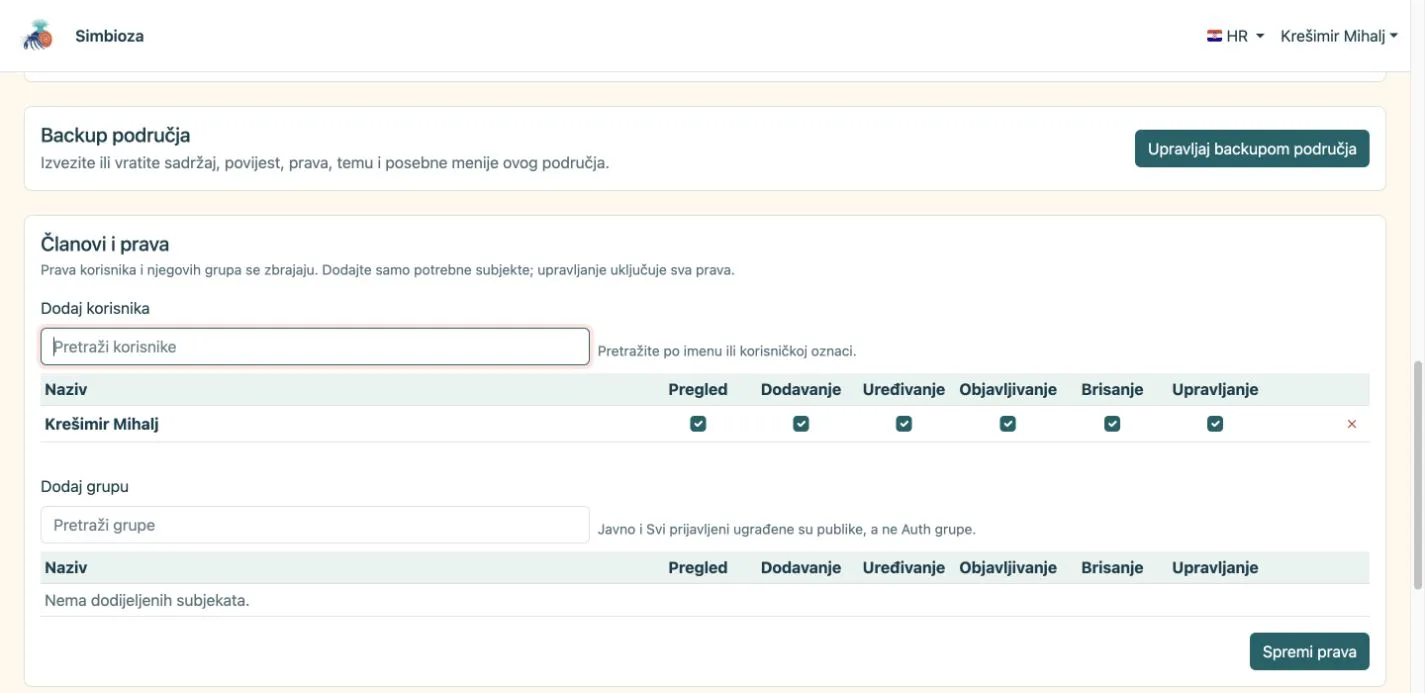Click the Pretraži grupe search field
The height and width of the screenshot is (693, 1425).
315,525
